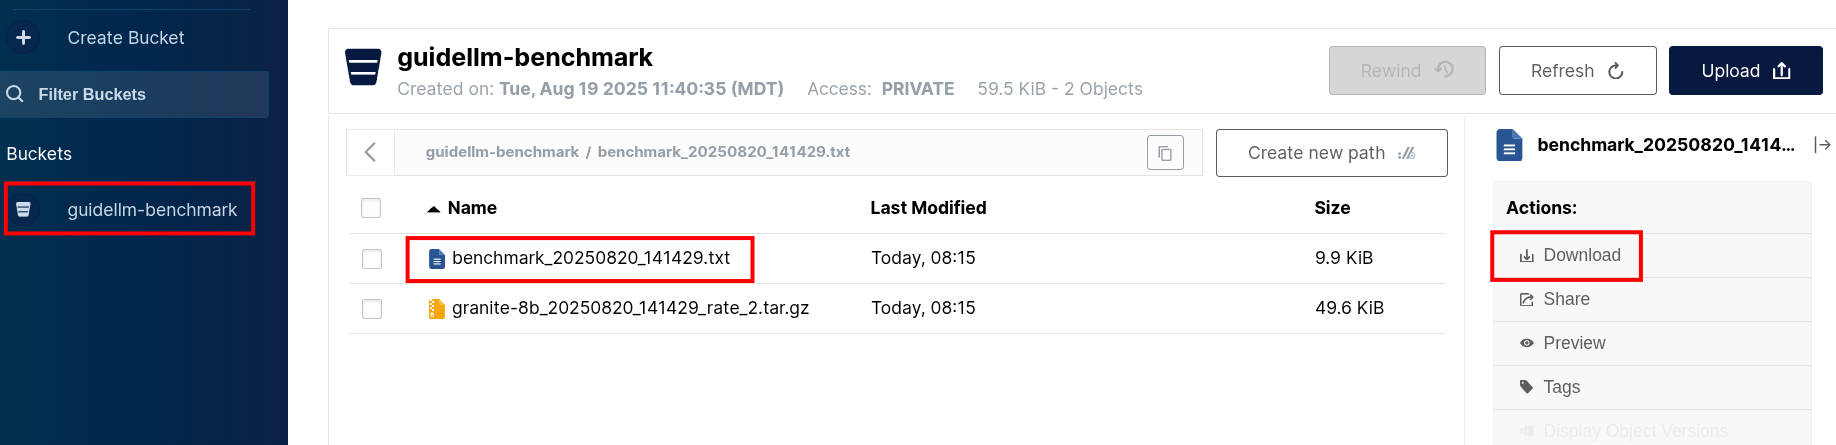Screen dimensions: 1836x445
Task: Collapse the object details panel
Action: (1822, 145)
